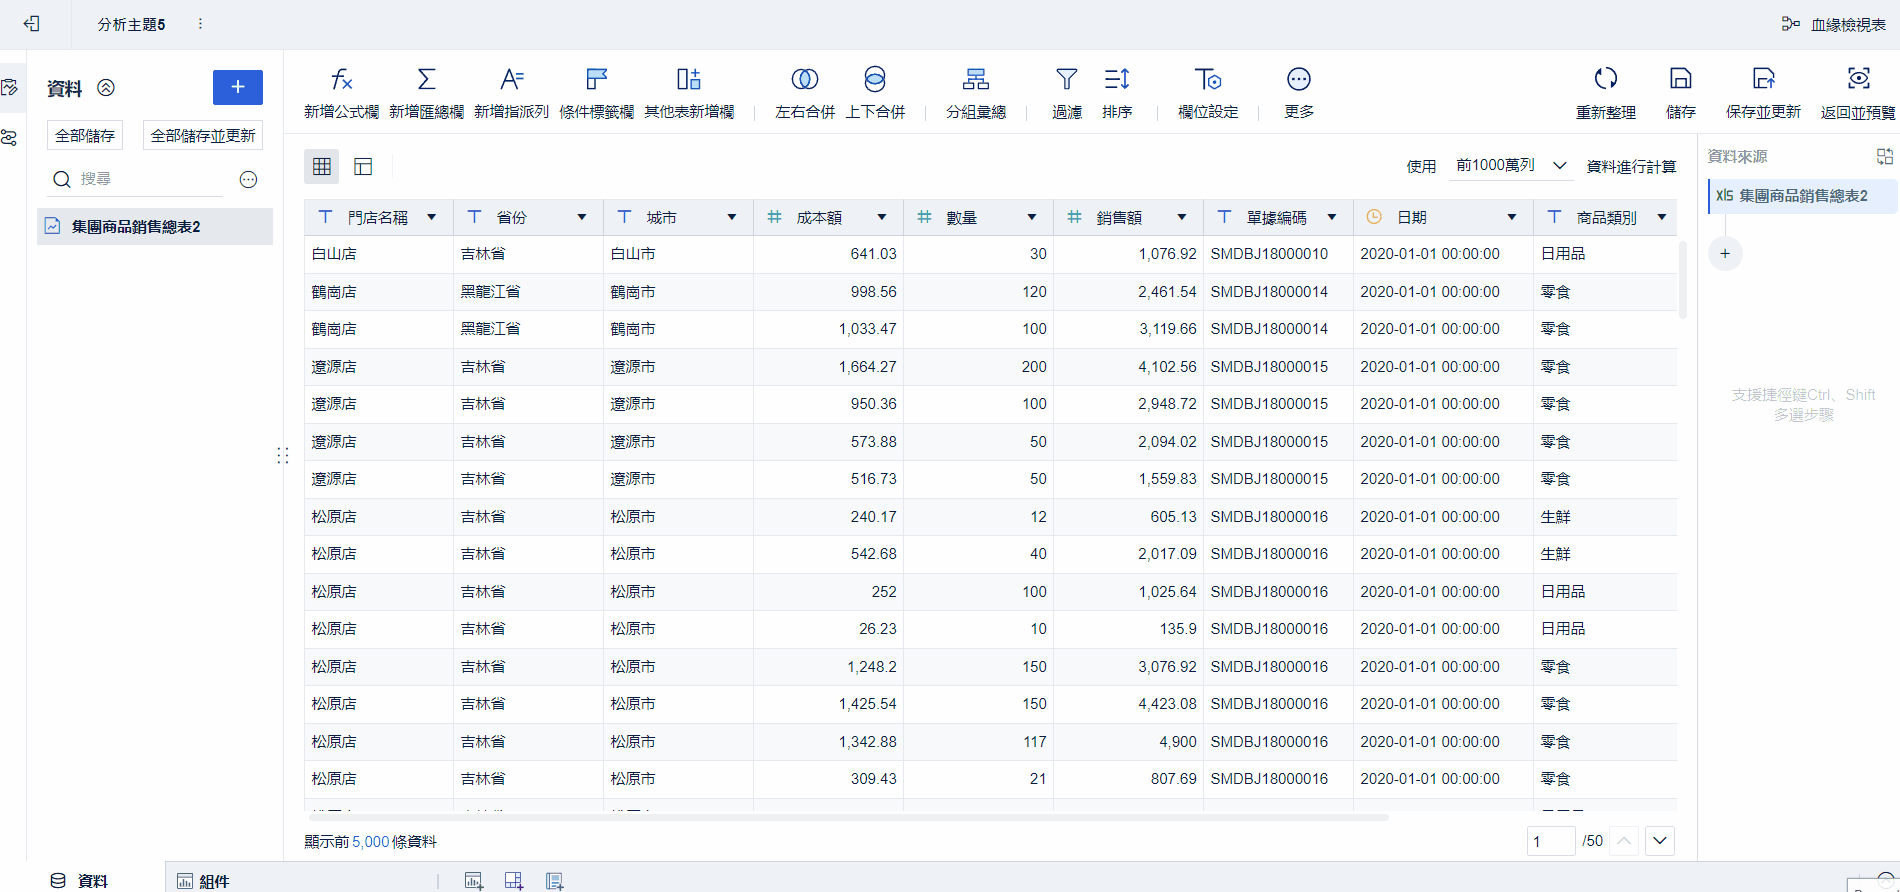Open the 分組彙總 group summary tool
This screenshot has height=892, width=1900.
tap(976, 92)
